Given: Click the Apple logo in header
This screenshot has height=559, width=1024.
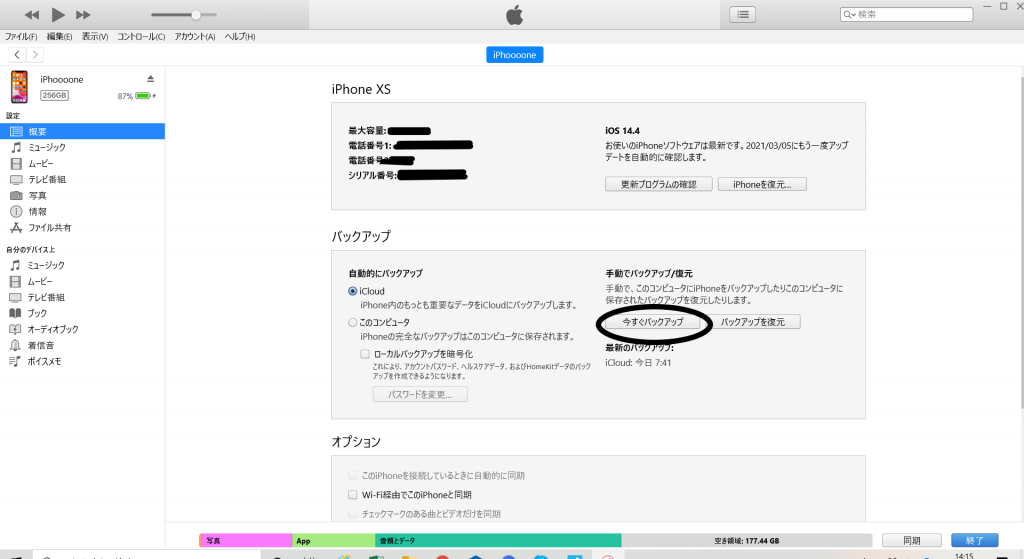Looking at the screenshot, I should [x=515, y=14].
